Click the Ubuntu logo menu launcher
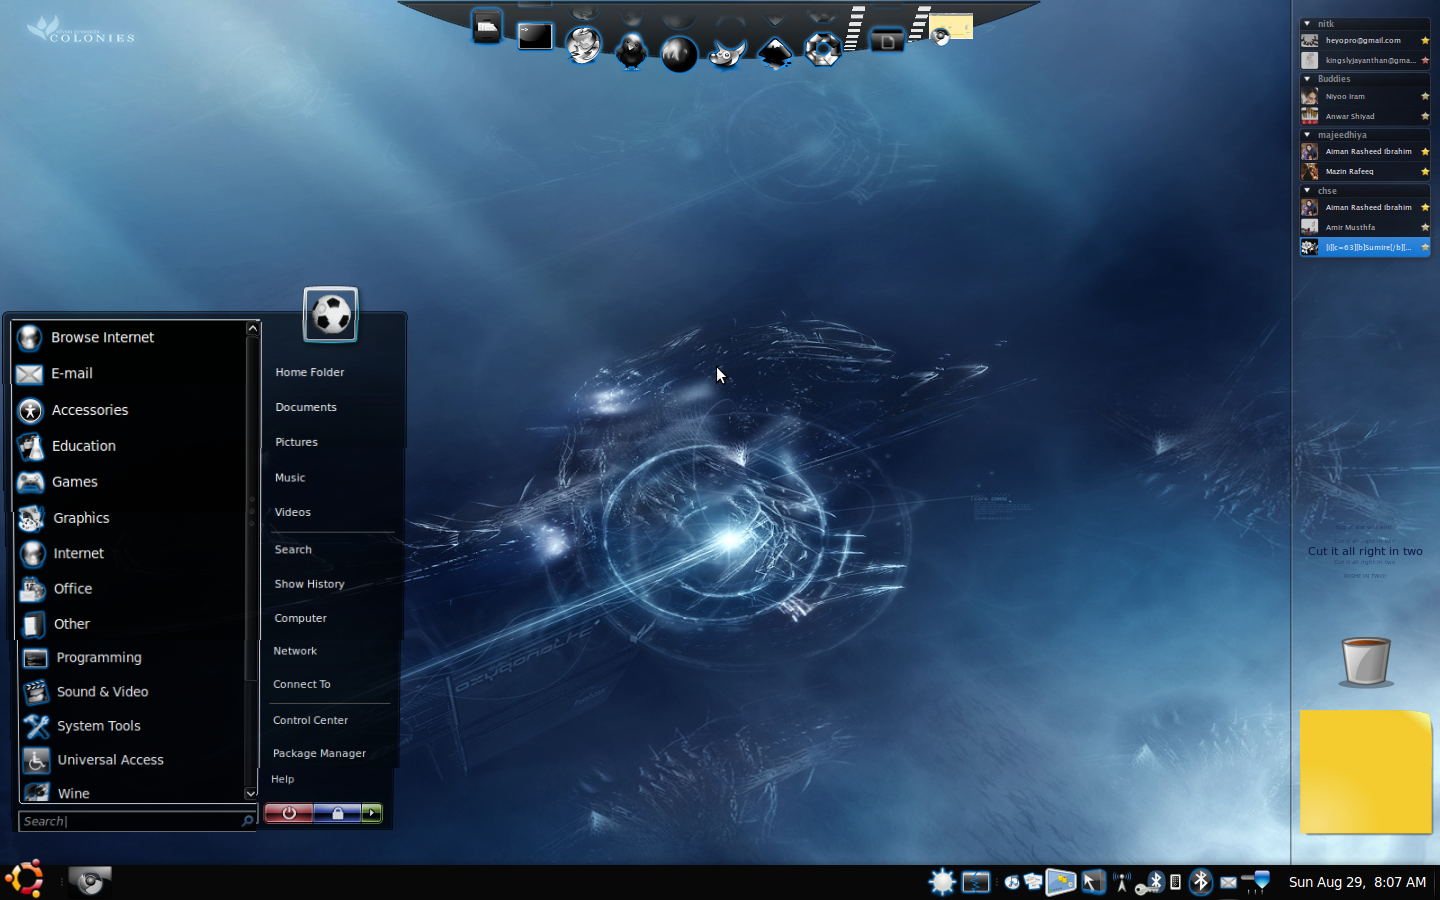 (25, 880)
